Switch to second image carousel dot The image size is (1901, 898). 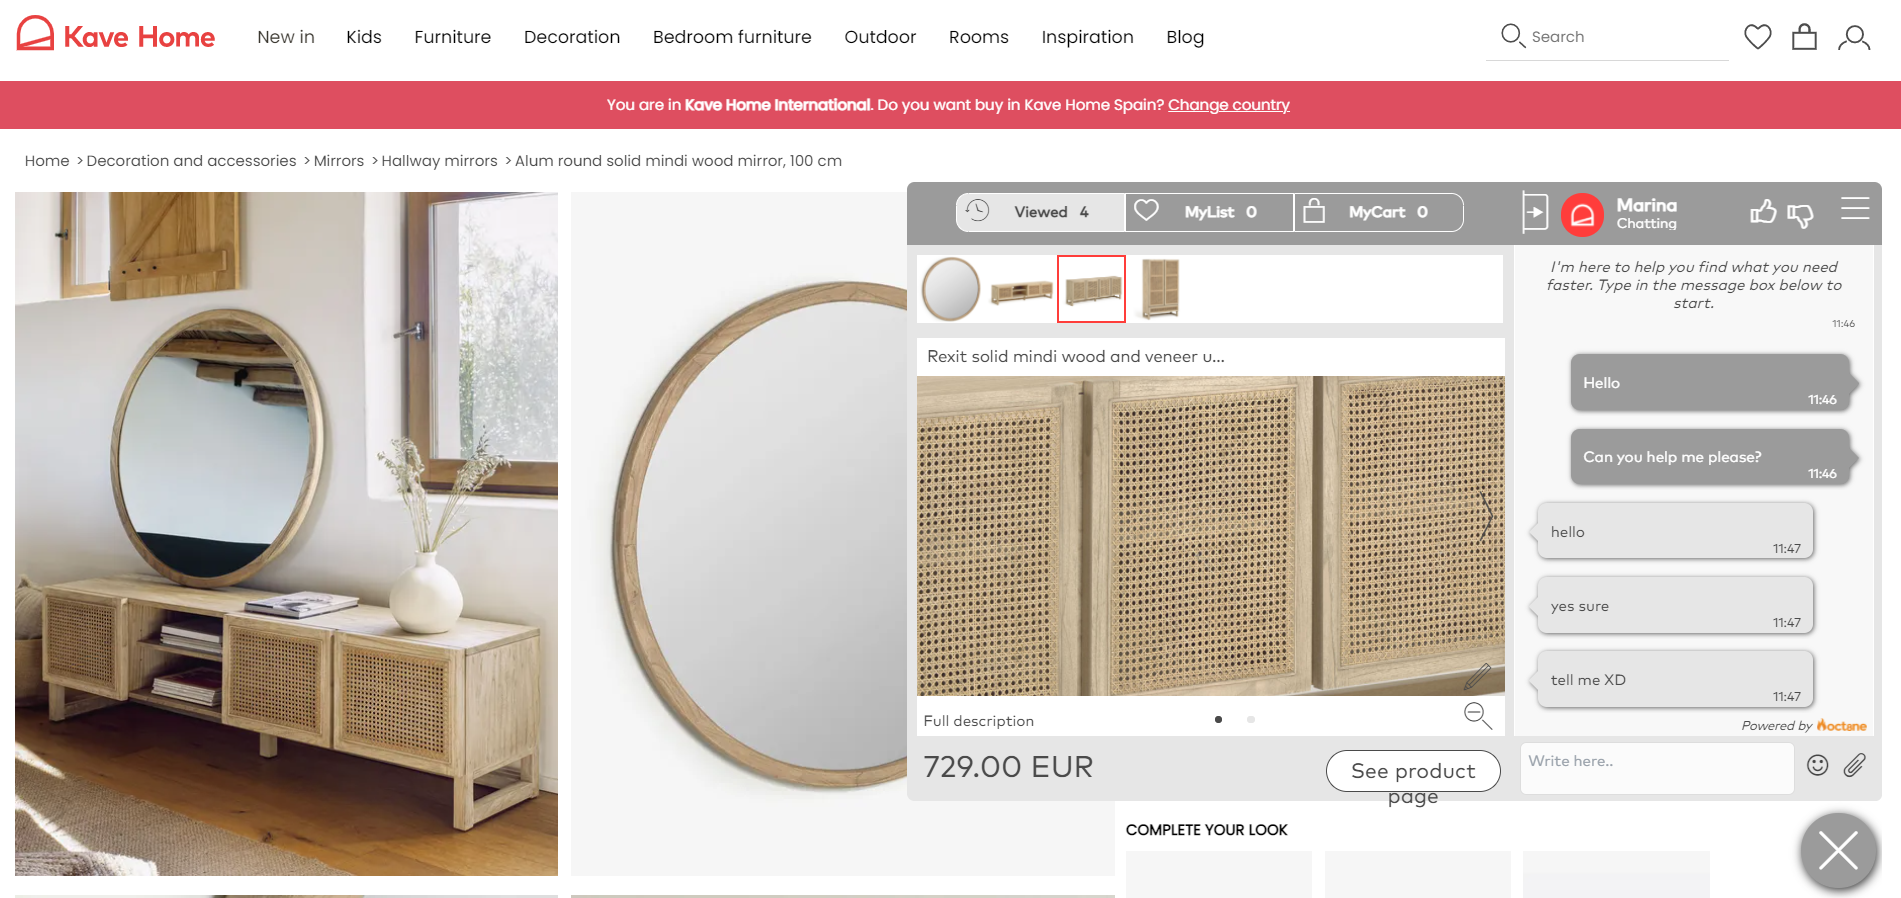[x=1250, y=719]
